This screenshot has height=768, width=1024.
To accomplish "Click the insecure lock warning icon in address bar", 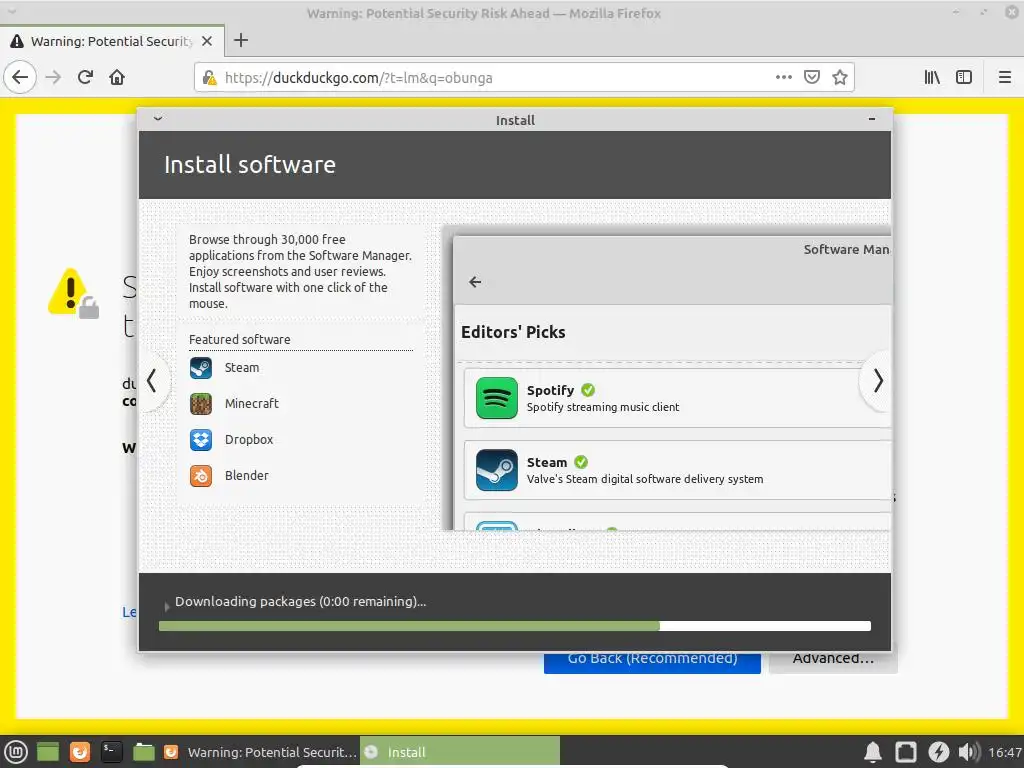I will click(210, 78).
